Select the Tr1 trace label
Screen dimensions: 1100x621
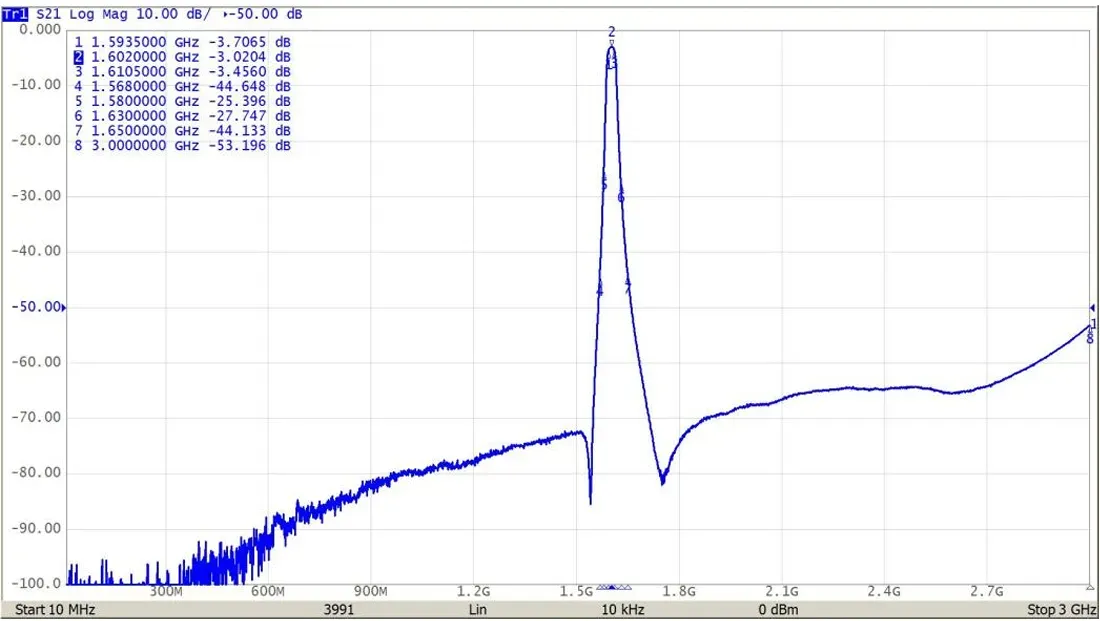(15, 14)
